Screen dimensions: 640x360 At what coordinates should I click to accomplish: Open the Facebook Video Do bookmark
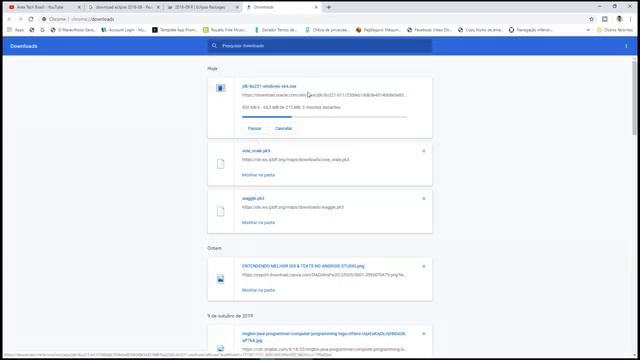[x=429, y=30]
